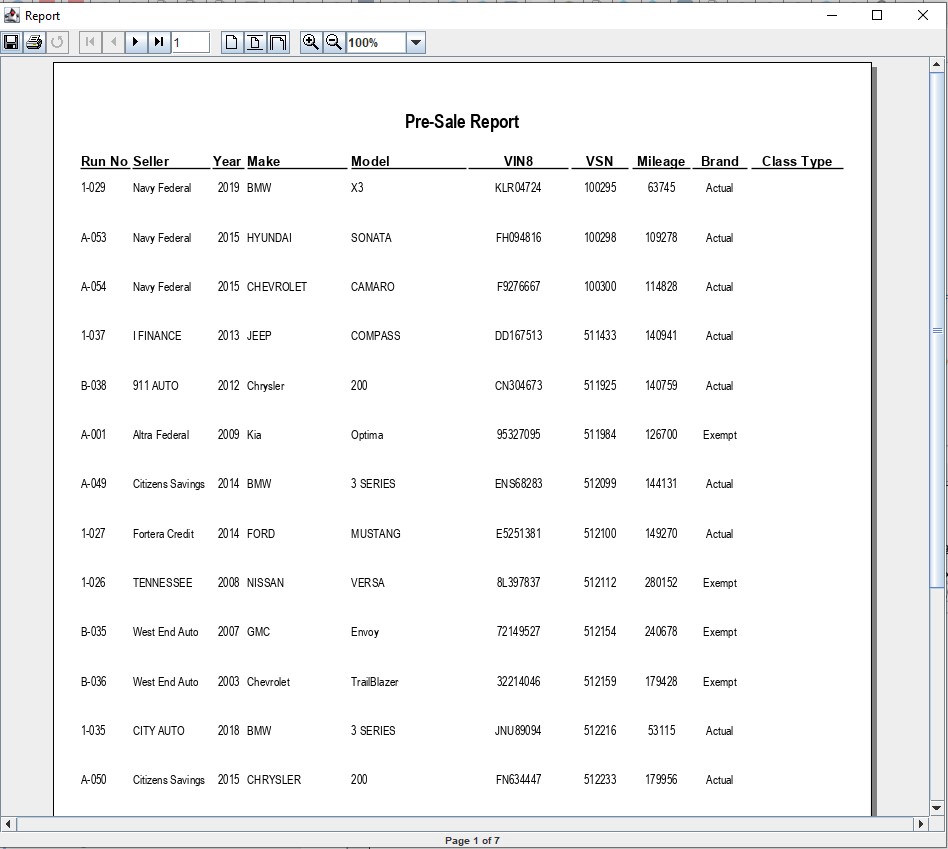Click the vertical scrollbar up arrow
This screenshot has height=849, width=948.
point(938,66)
